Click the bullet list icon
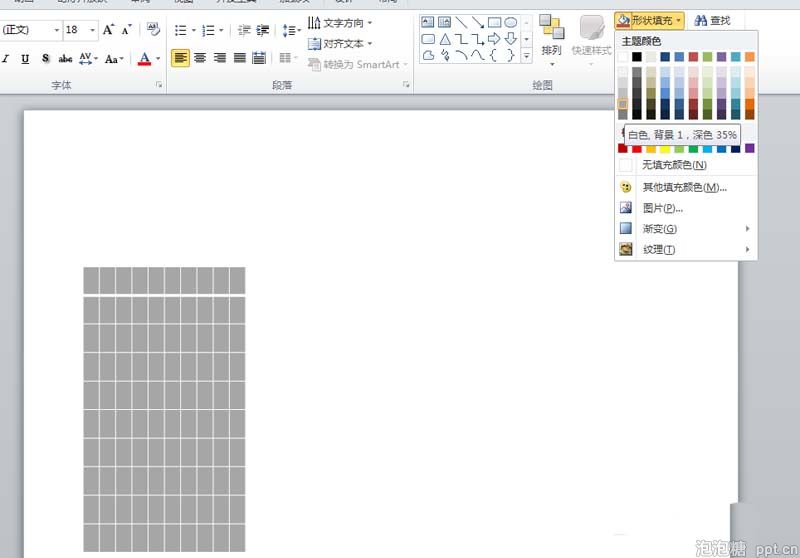 [x=181, y=31]
